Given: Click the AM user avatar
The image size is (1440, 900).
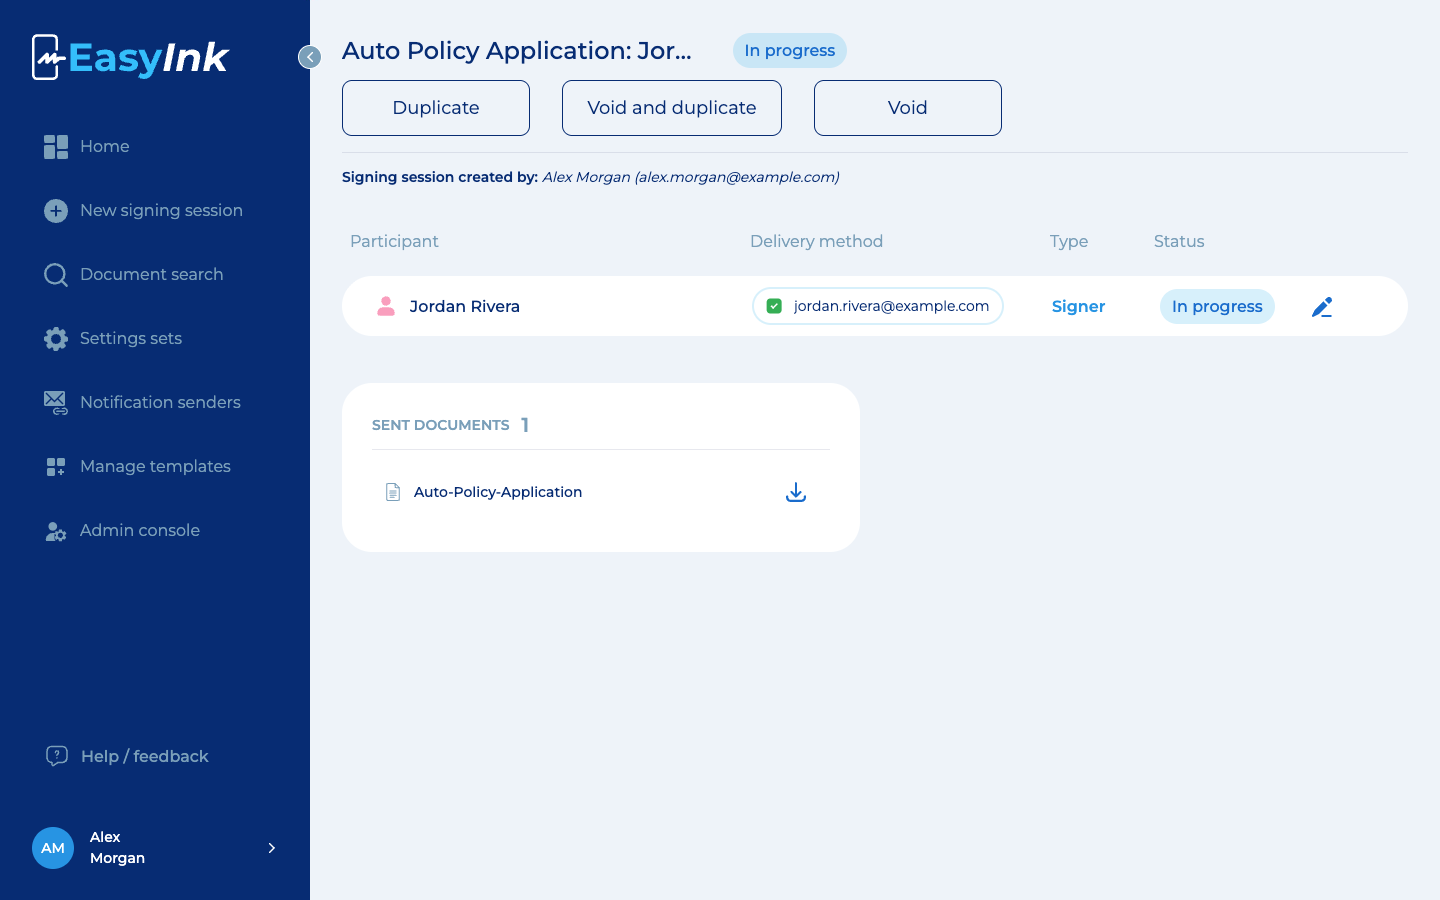Looking at the screenshot, I should pyautogui.click(x=53, y=848).
